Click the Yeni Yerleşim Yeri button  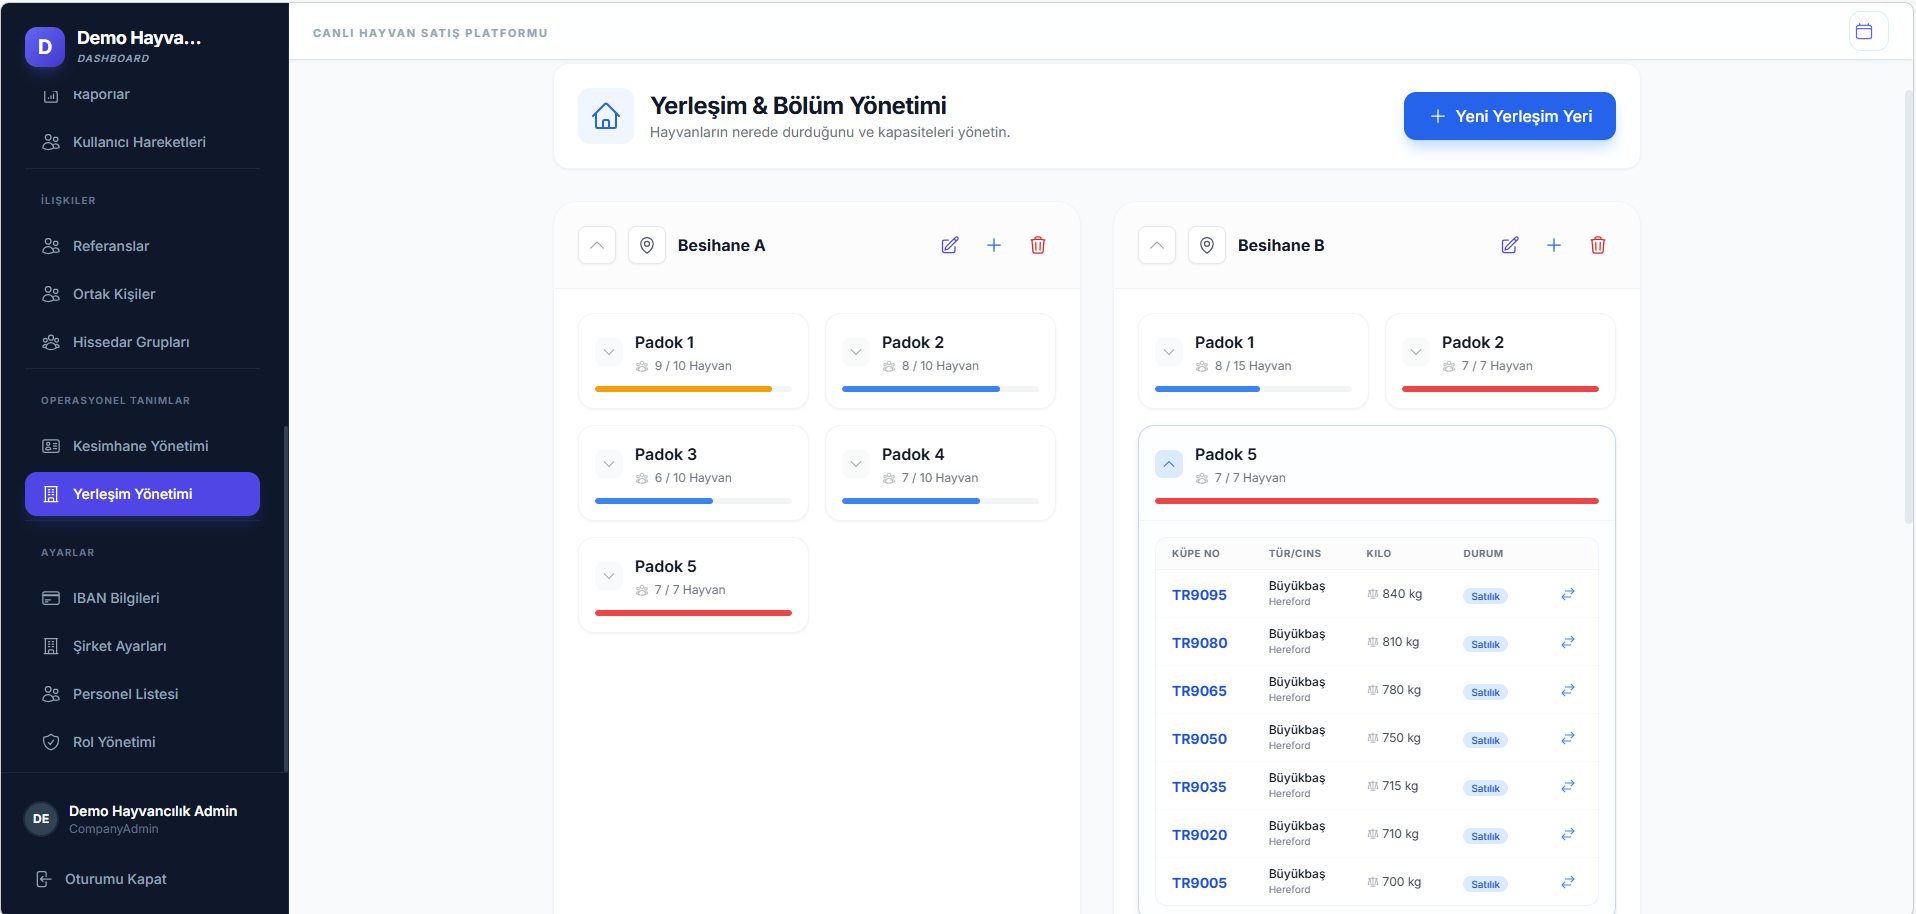tap(1509, 116)
